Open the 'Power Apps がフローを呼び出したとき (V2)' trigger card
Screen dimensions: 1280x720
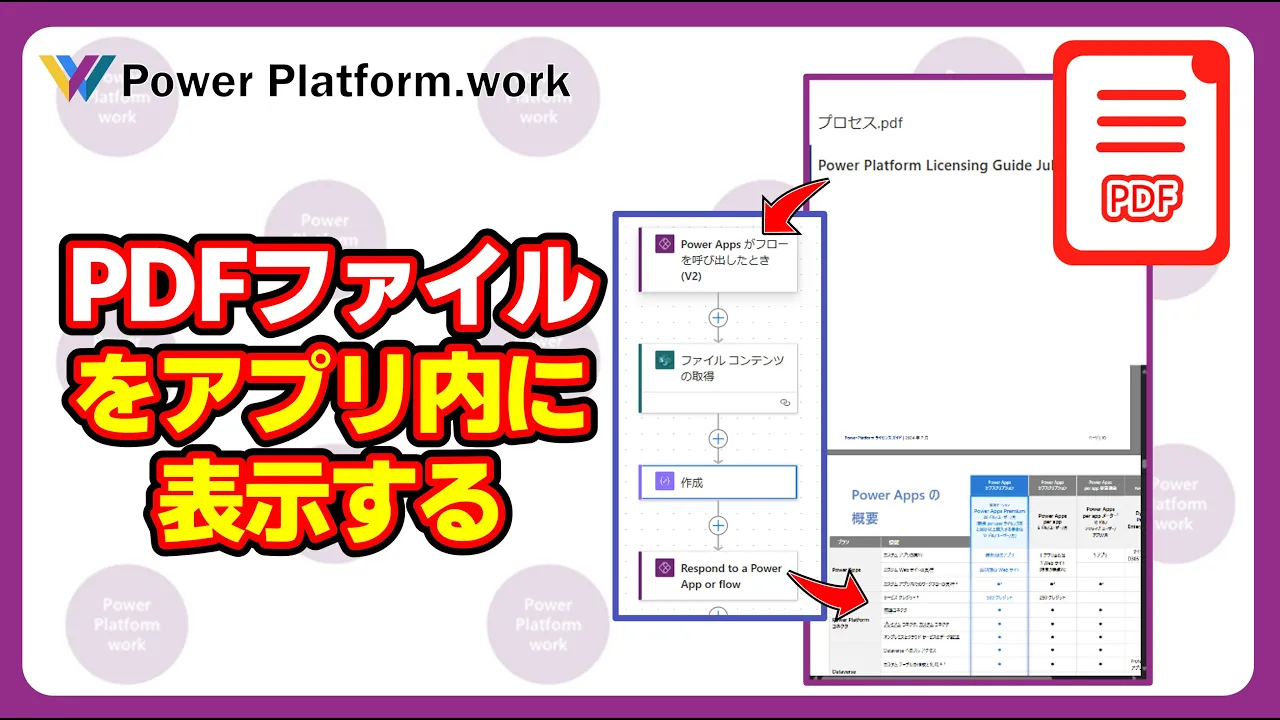point(718,259)
